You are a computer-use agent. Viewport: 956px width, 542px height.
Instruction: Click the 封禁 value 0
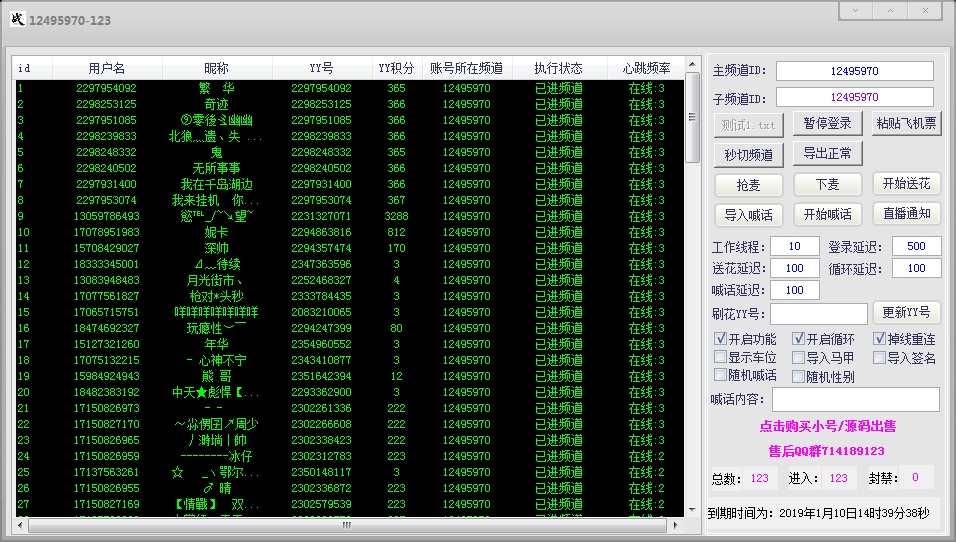tap(915, 477)
